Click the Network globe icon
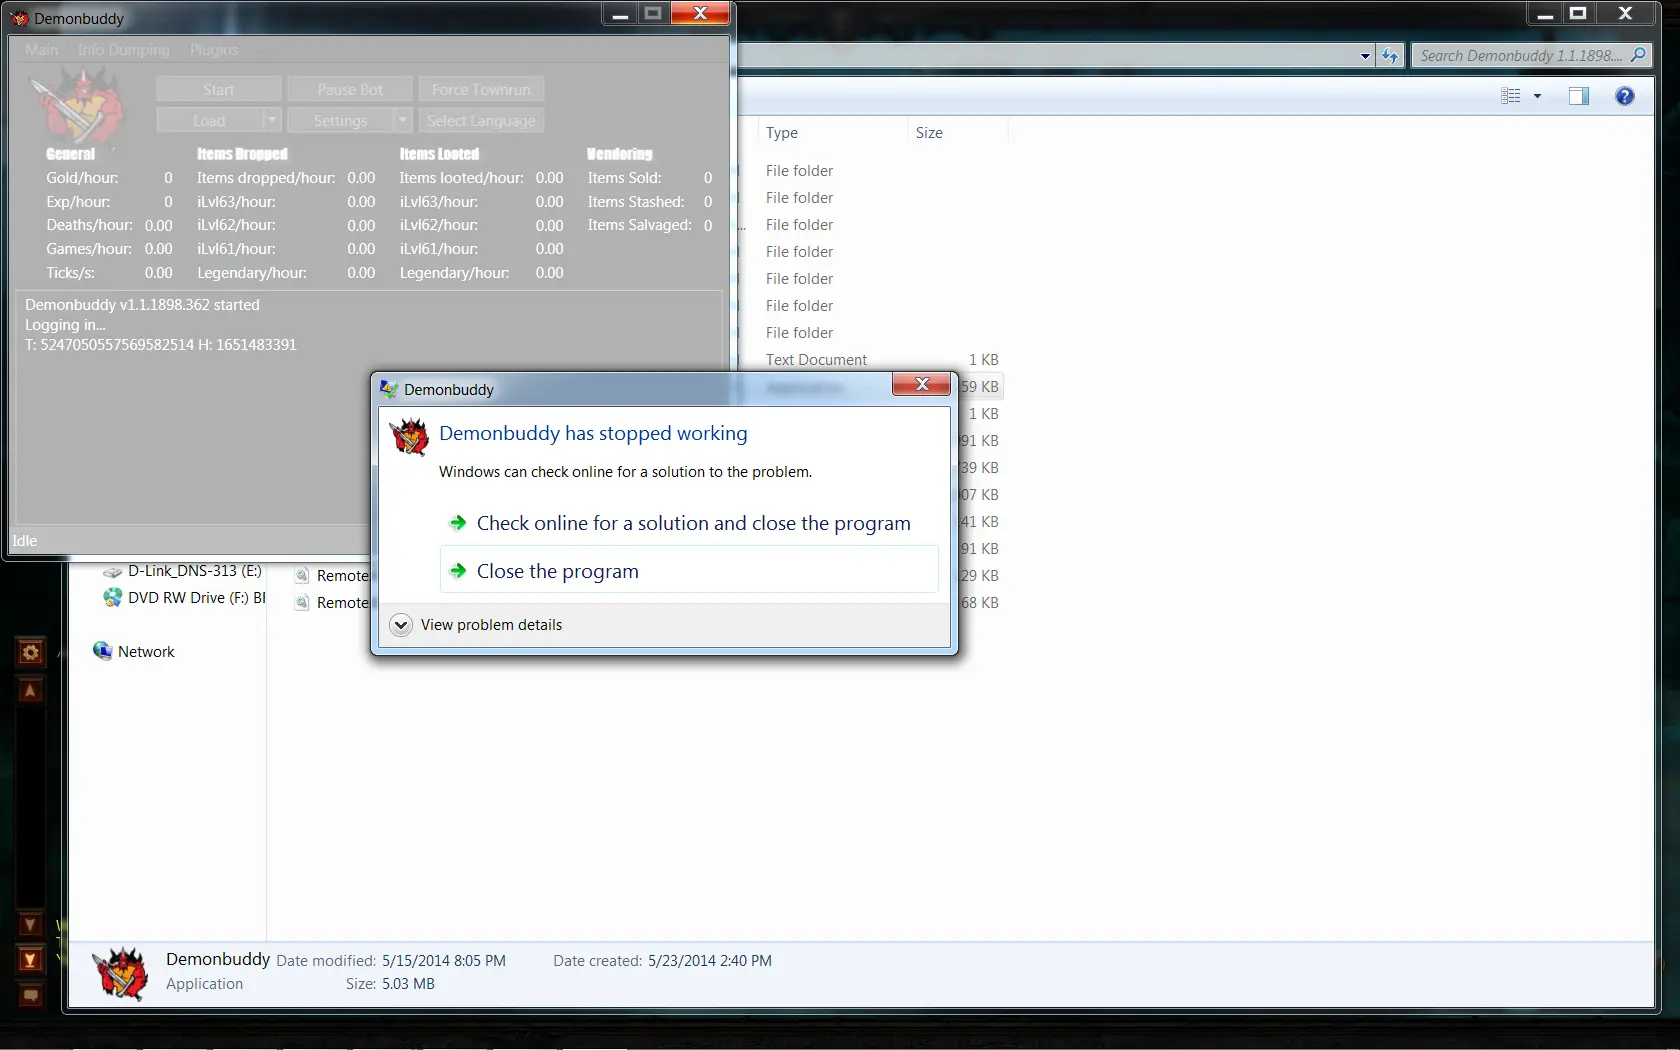The width and height of the screenshot is (1680, 1050). click(x=102, y=651)
